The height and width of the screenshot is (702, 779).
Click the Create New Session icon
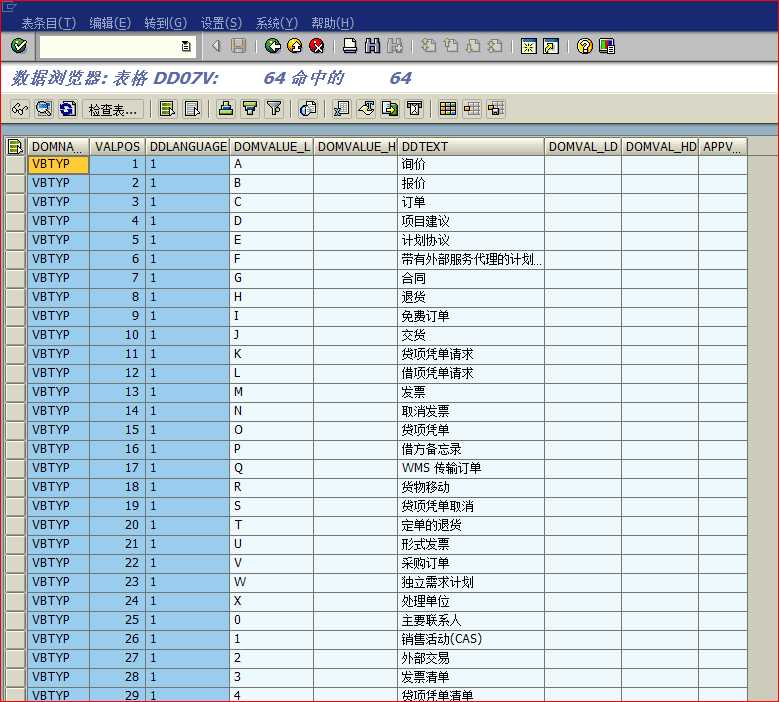[528, 46]
